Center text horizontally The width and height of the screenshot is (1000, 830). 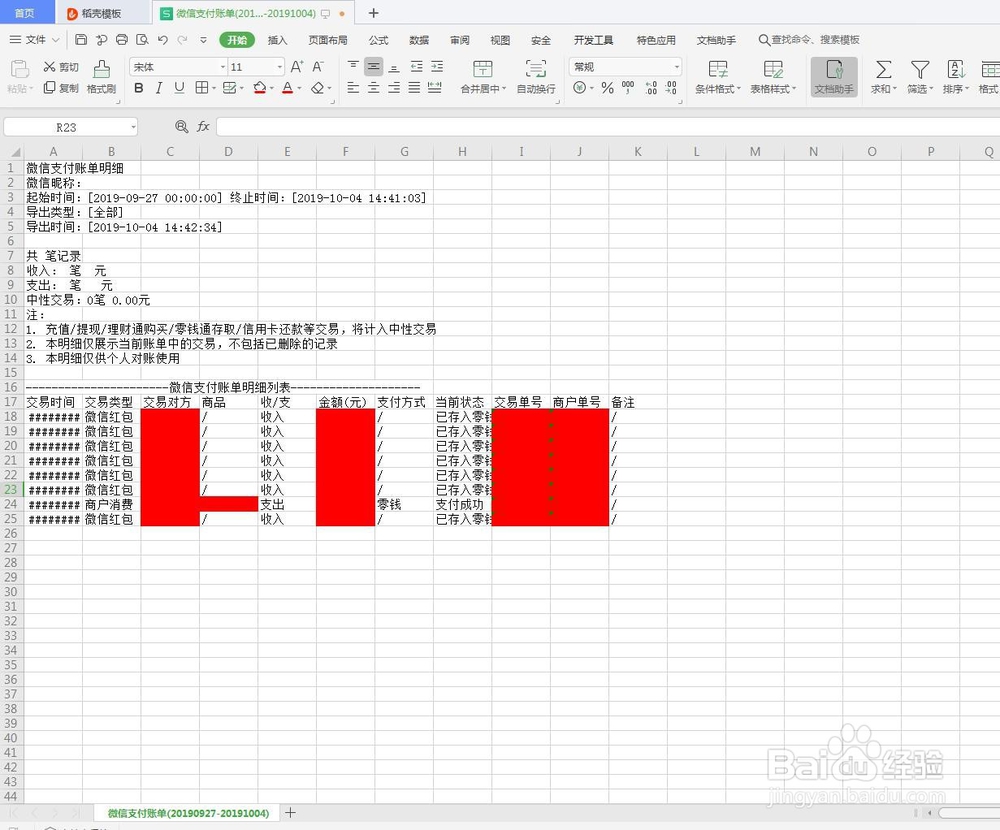tap(373, 87)
